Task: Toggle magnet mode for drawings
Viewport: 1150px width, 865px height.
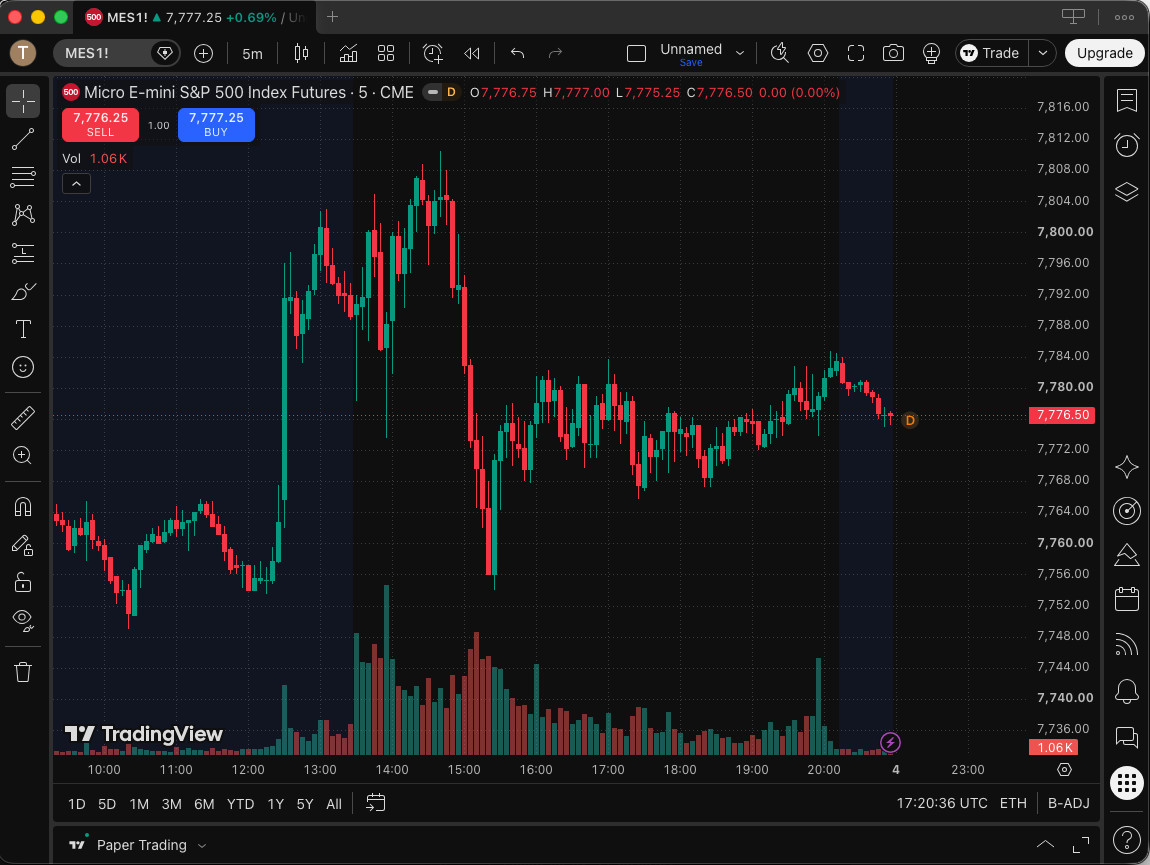Action: pos(23,507)
